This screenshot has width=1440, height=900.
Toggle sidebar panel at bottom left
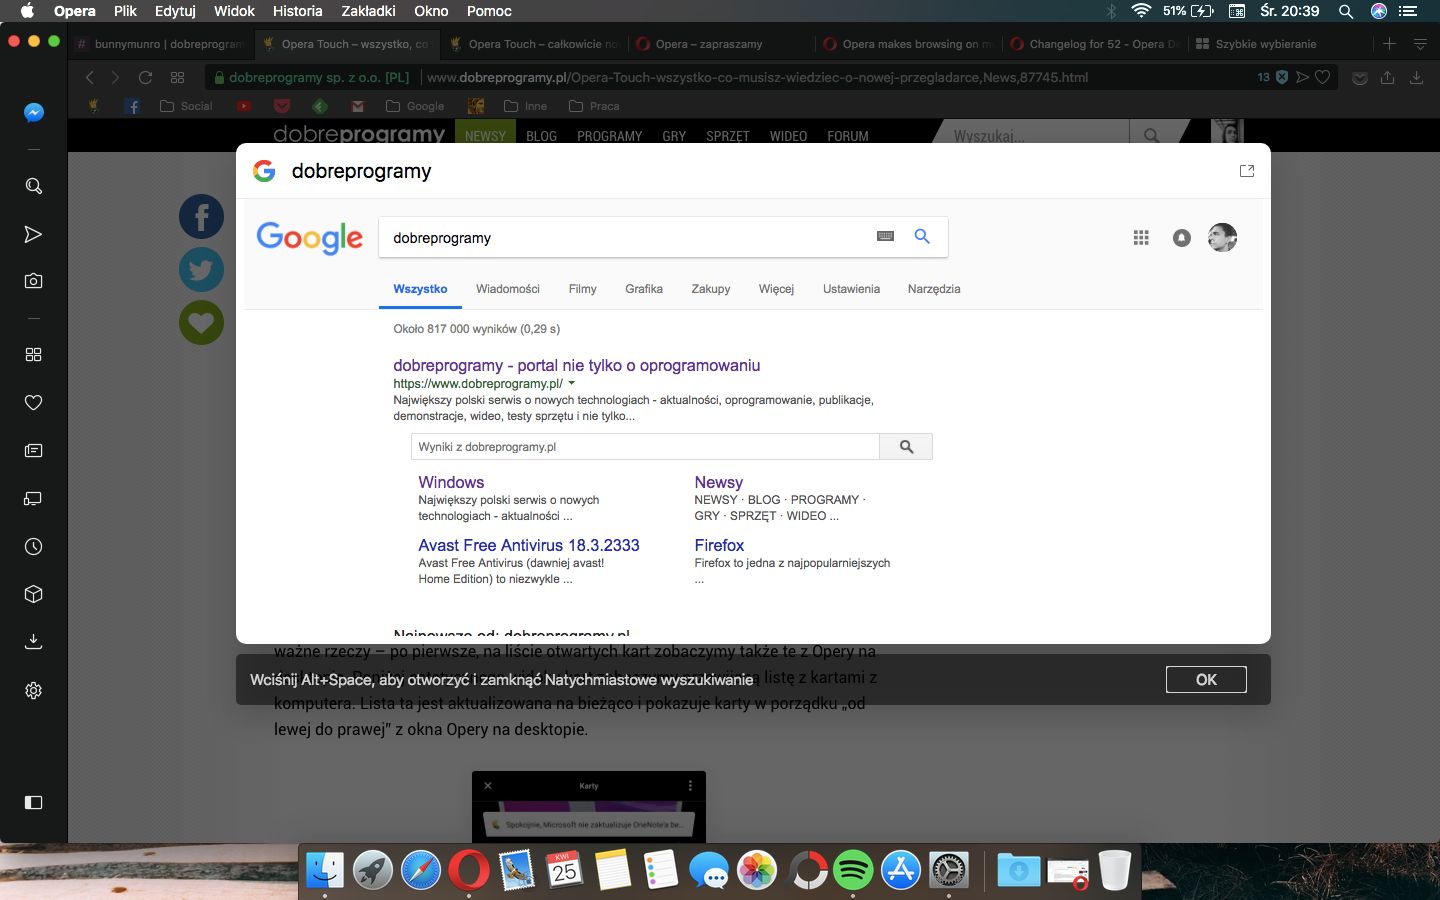click(33, 802)
